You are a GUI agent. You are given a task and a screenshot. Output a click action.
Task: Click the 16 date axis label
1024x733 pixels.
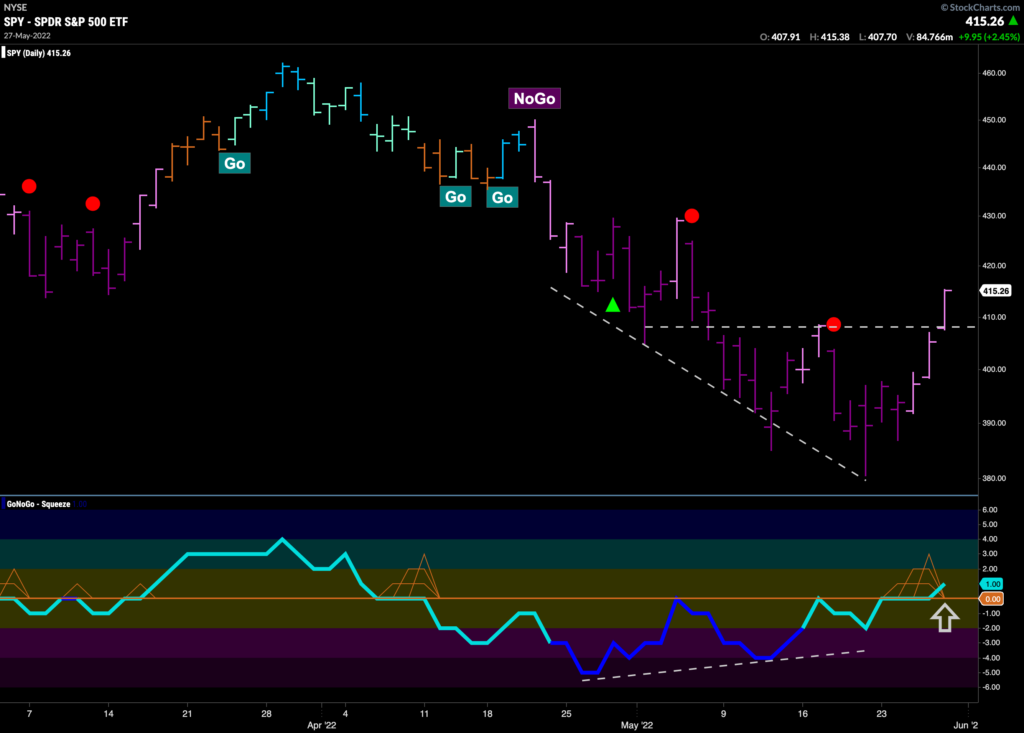[x=803, y=713]
